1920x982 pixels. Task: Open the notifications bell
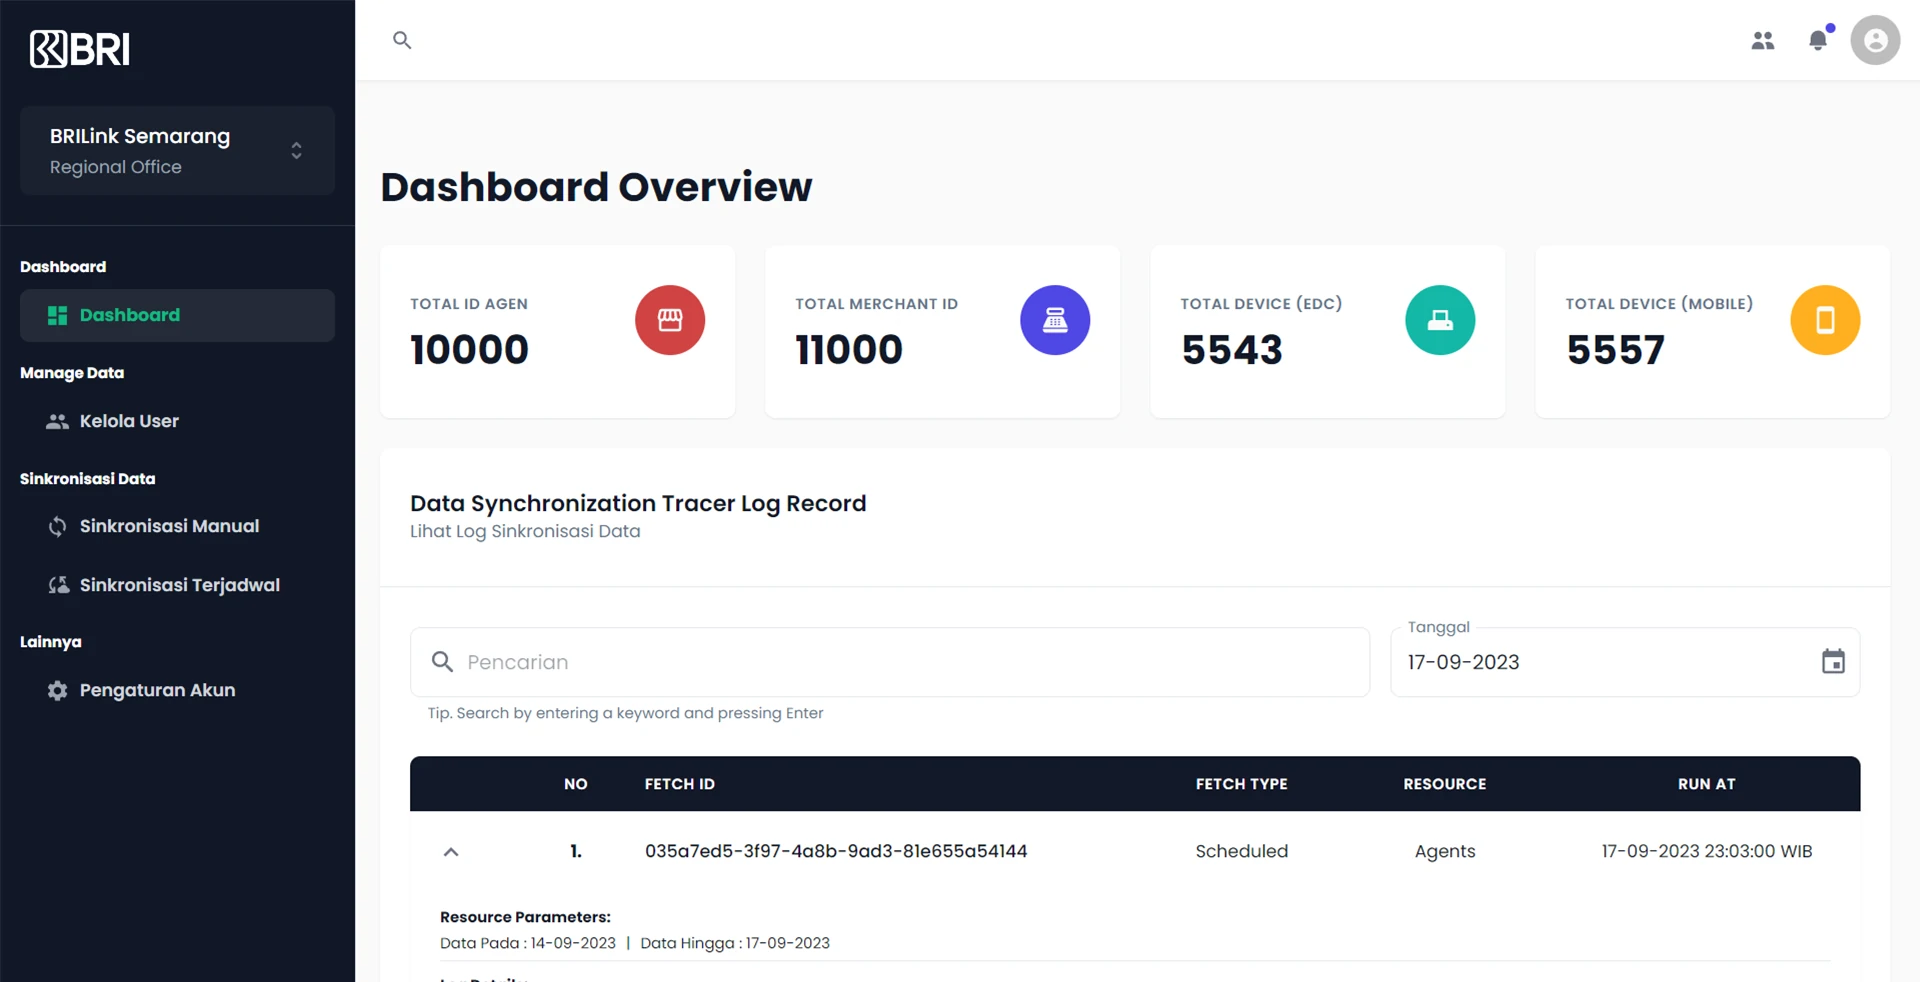point(1818,40)
